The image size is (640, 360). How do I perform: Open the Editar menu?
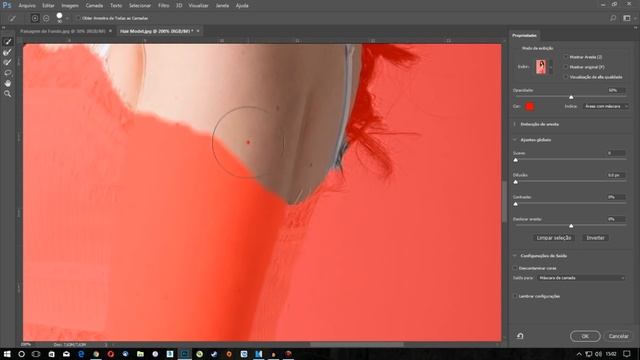48,6
